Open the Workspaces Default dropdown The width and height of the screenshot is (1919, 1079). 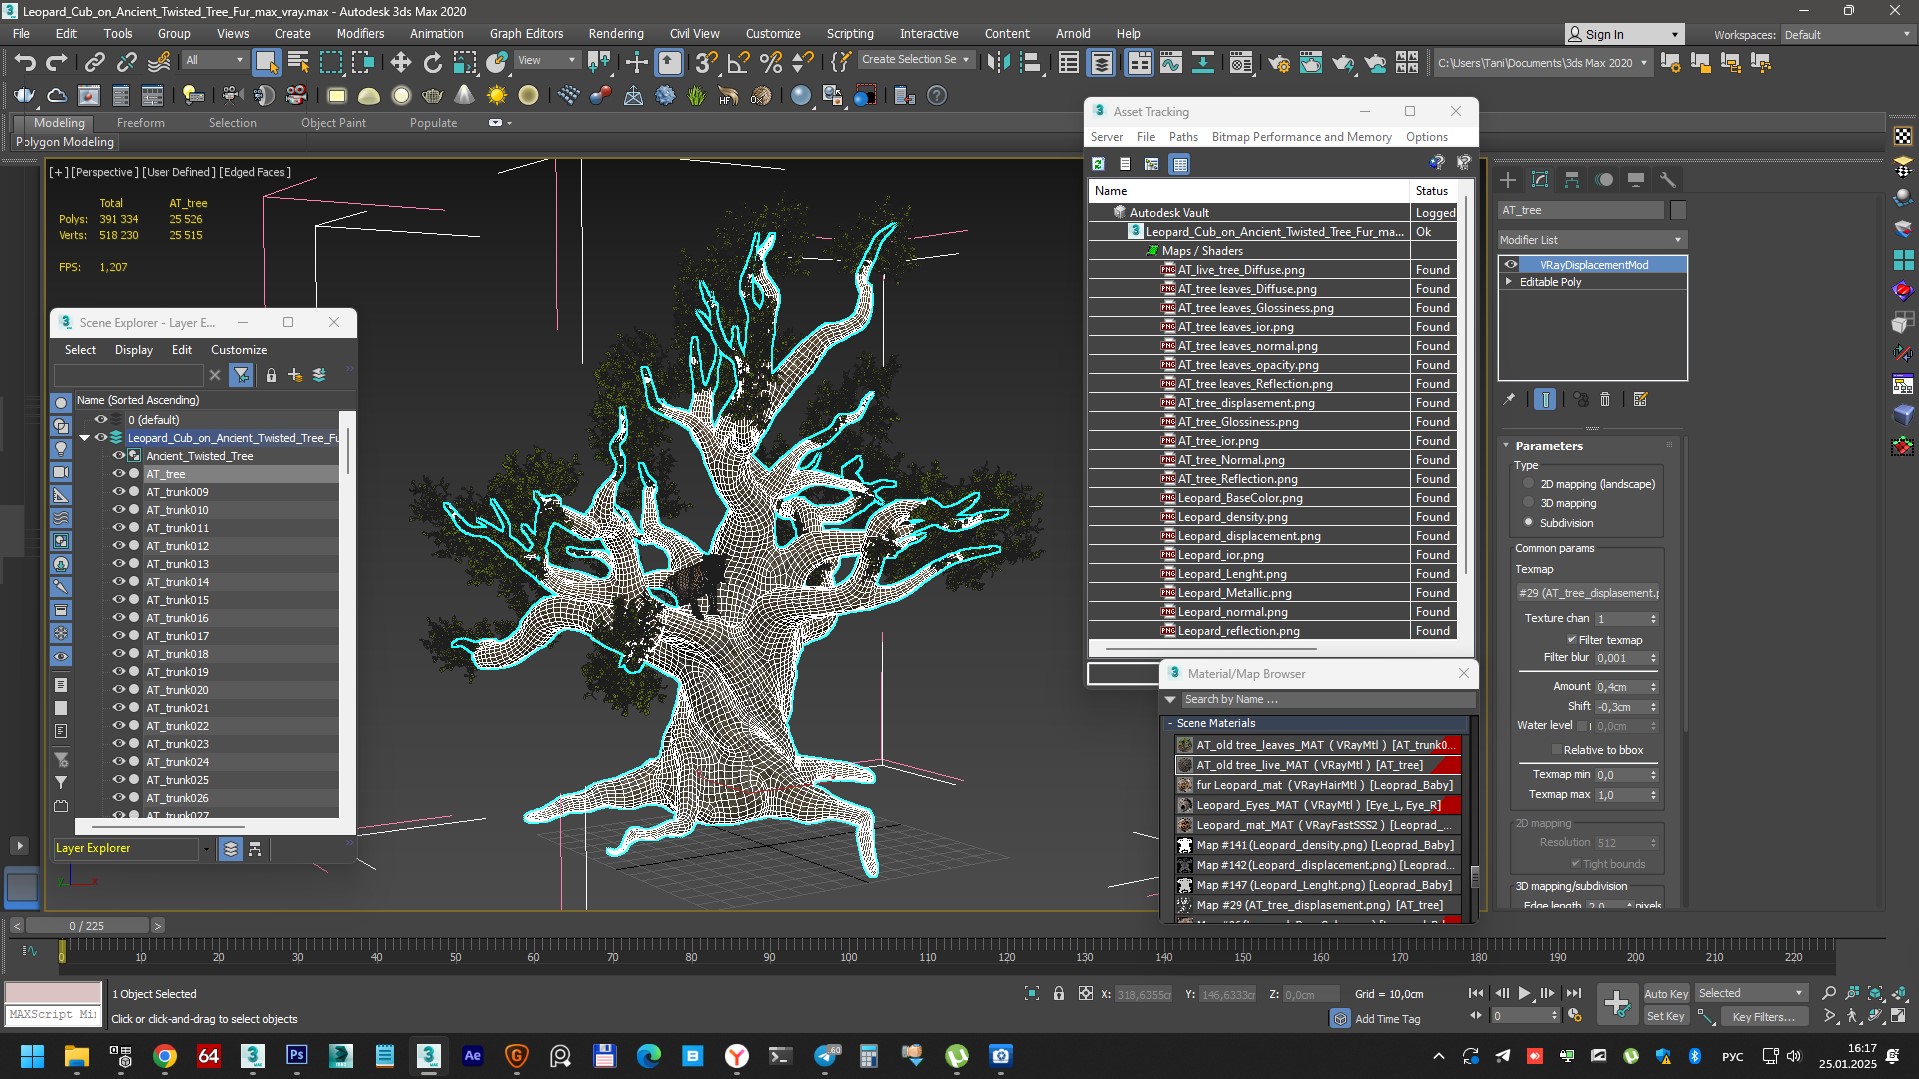click(x=1847, y=35)
